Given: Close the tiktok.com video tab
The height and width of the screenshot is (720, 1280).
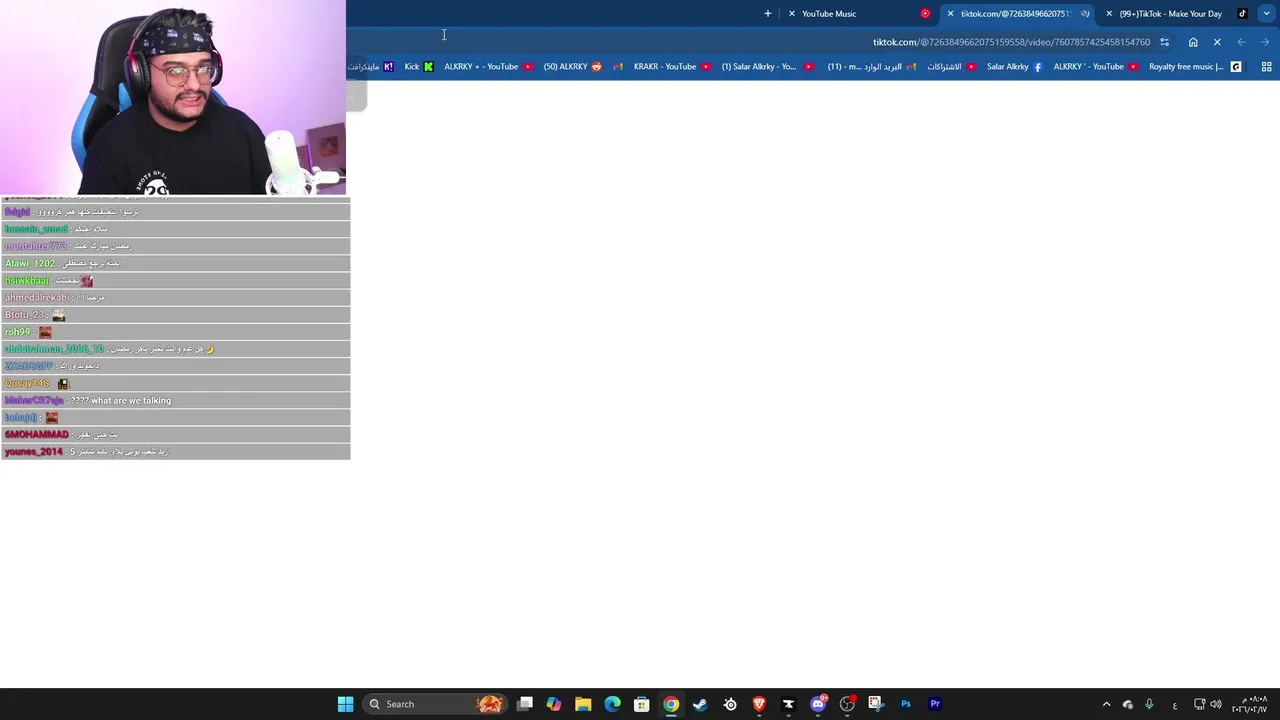Looking at the screenshot, I should 950,14.
